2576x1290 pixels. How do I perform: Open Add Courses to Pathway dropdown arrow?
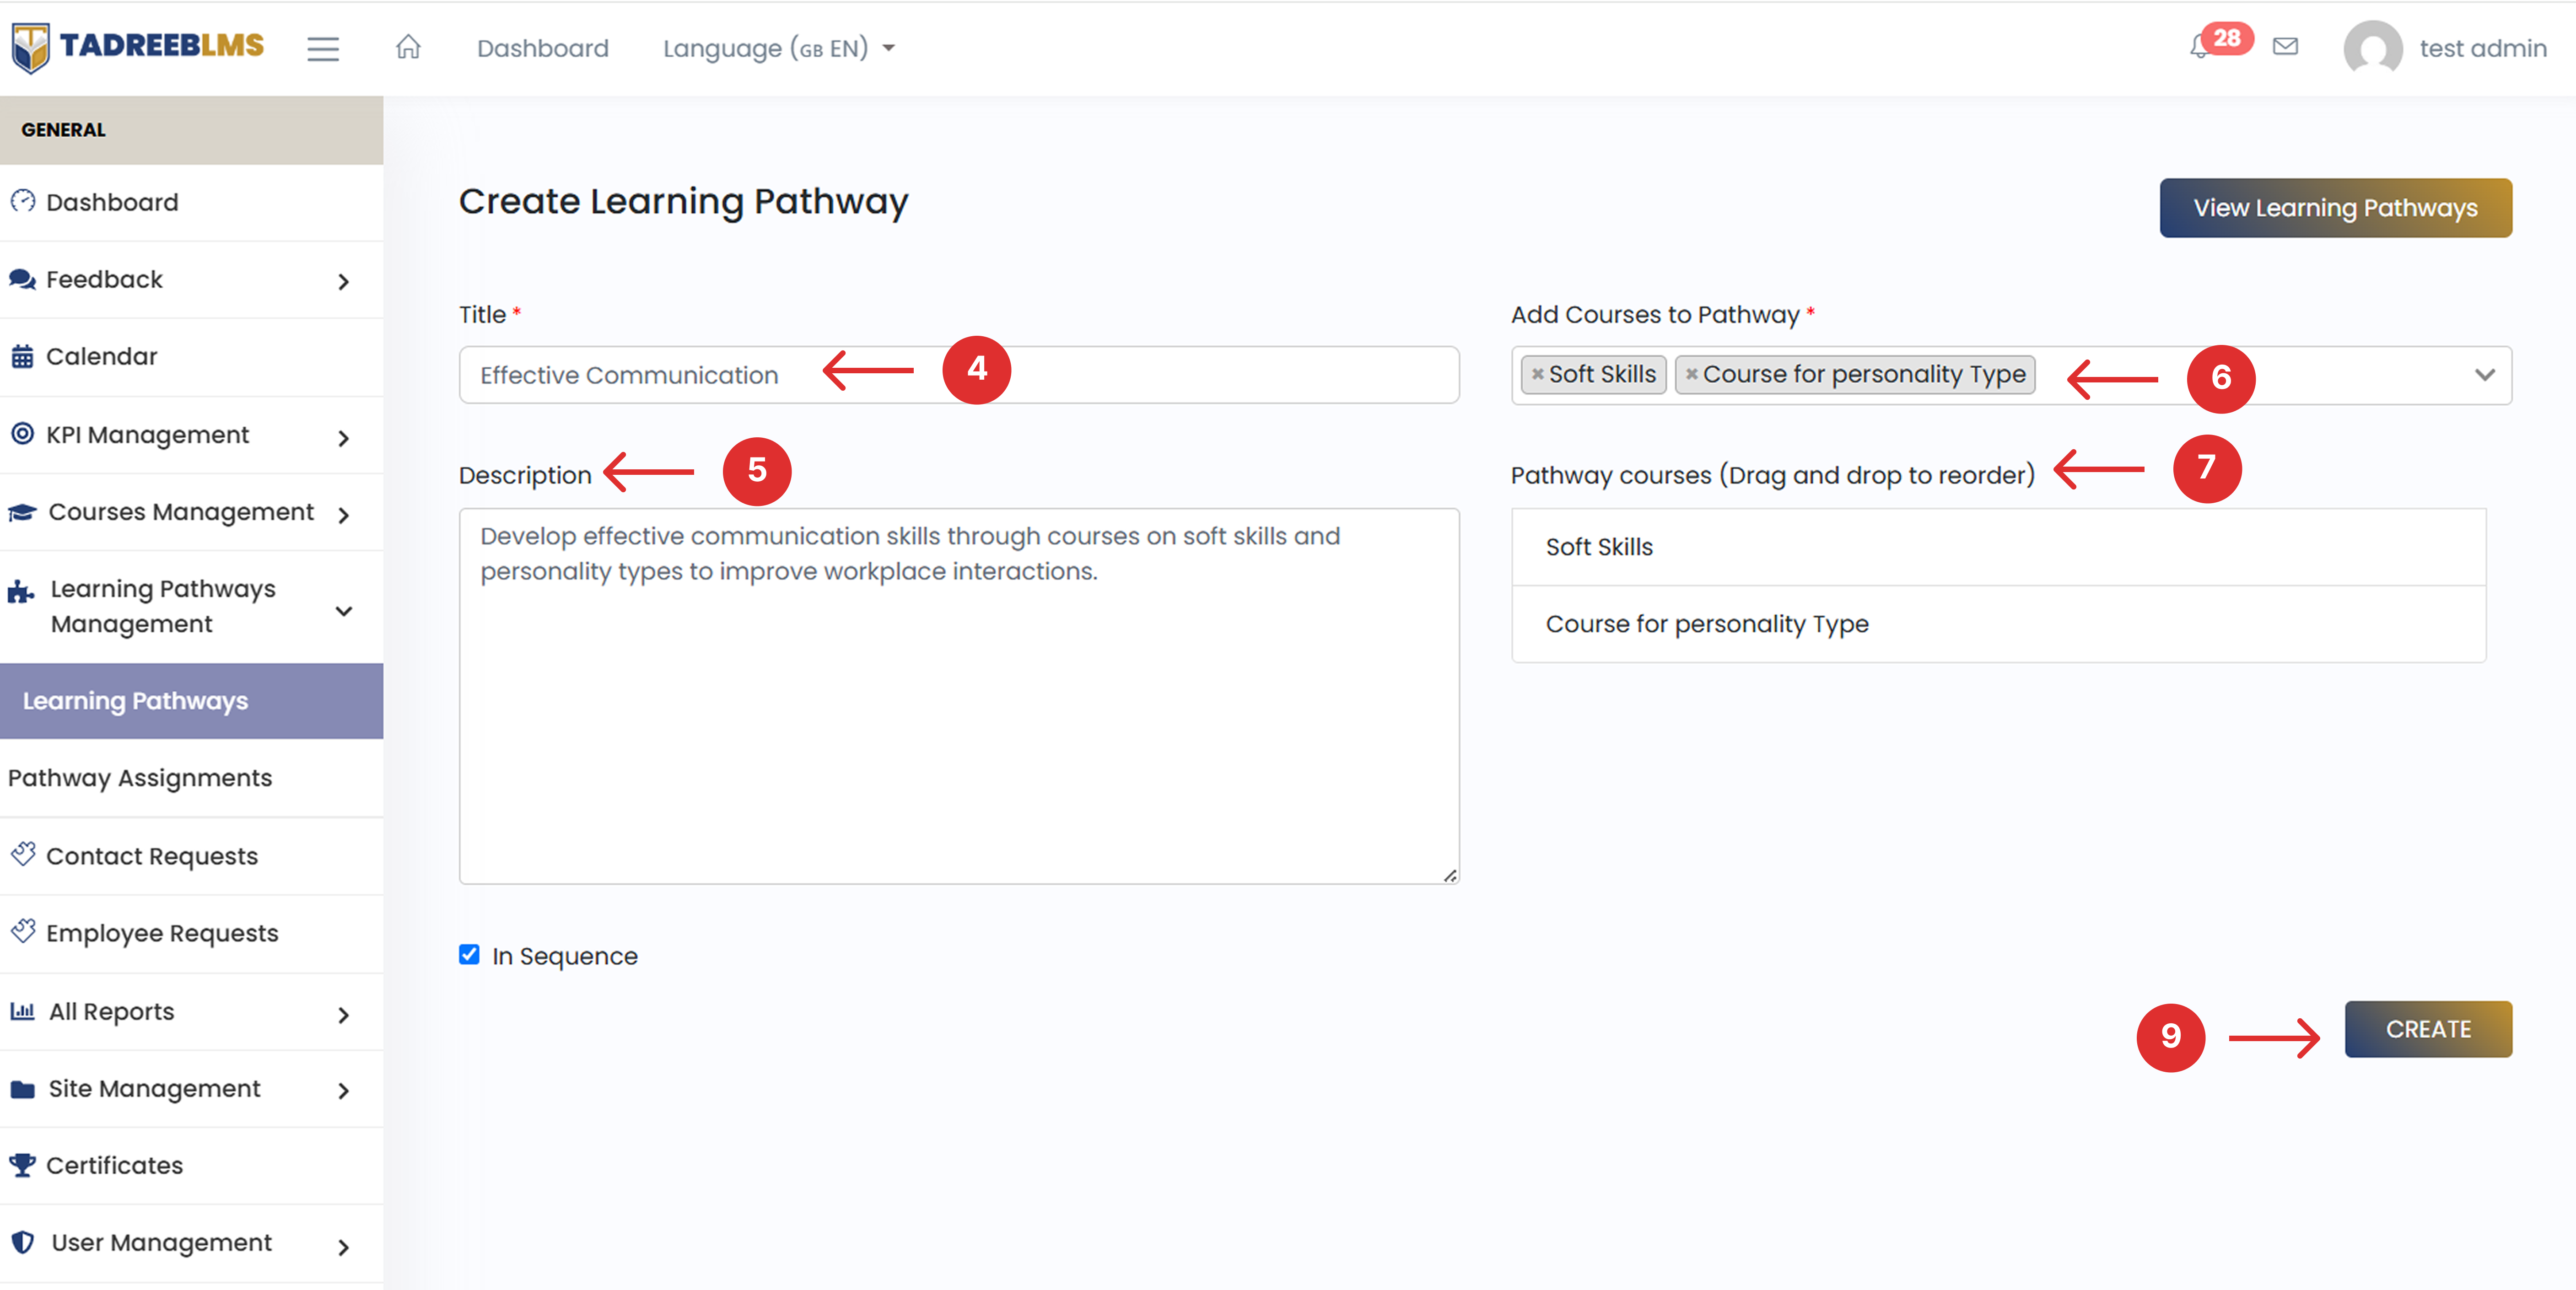point(2484,375)
